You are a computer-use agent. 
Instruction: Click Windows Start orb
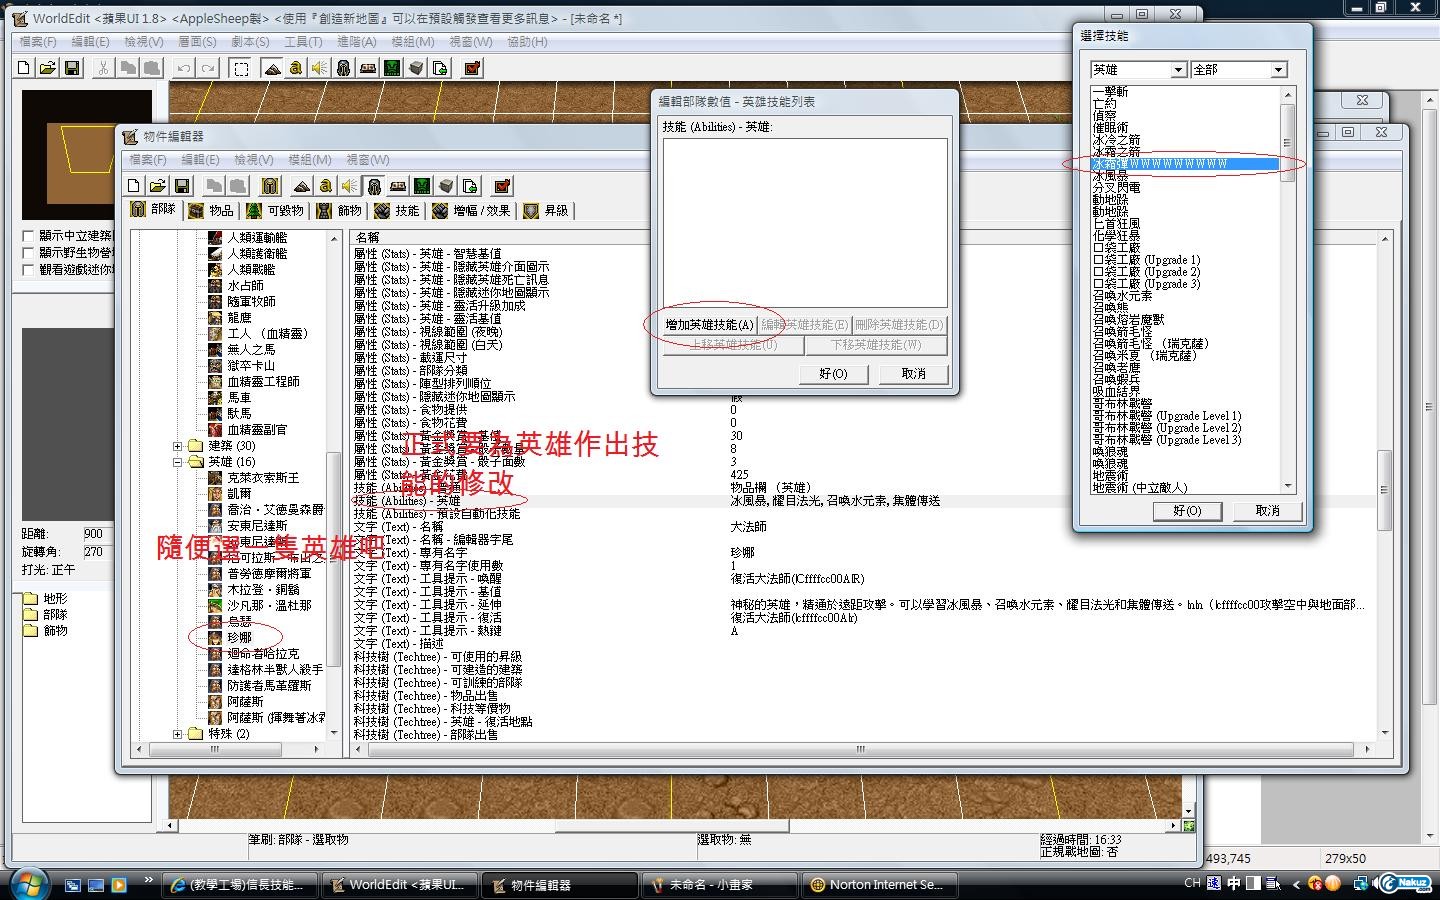pyautogui.click(x=27, y=884)
